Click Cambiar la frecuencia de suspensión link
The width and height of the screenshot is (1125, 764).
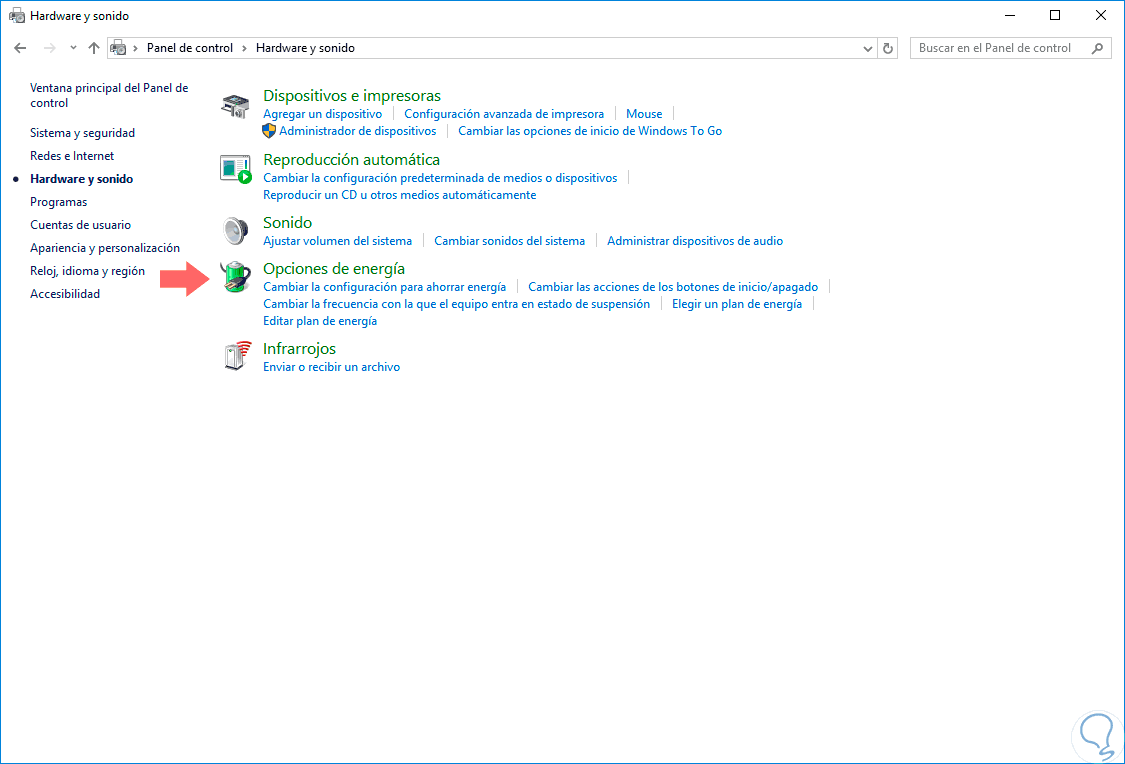coord(456,304)
